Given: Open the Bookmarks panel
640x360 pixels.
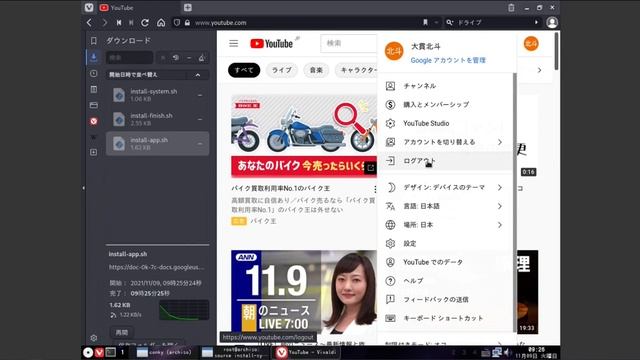Looking at the screenshot, I should coord(93,40).
